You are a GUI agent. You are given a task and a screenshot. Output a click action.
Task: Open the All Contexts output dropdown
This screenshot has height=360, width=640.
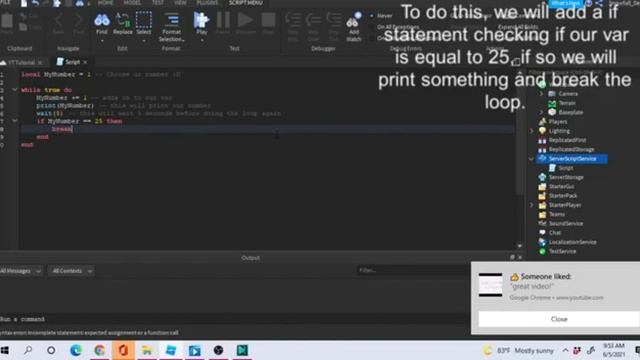tap(71, 271)
